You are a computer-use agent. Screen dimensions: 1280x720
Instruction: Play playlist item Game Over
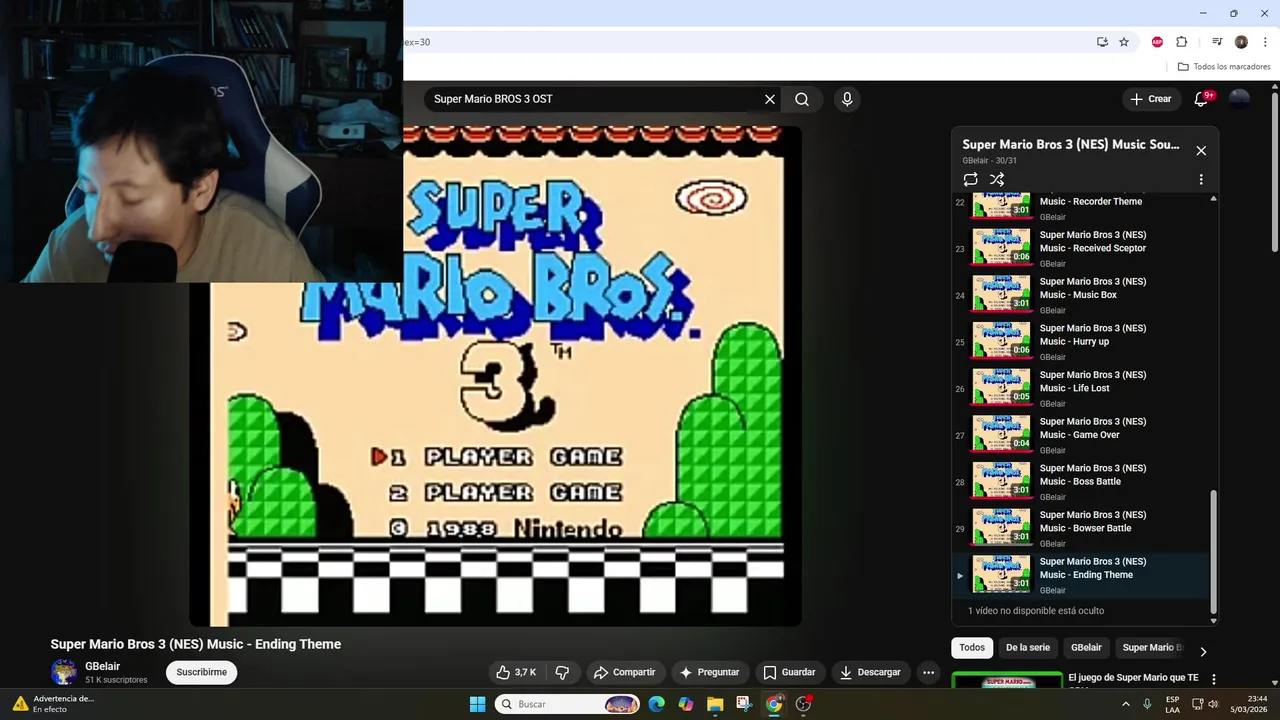pyautogui.click(x=1081, y=435)
